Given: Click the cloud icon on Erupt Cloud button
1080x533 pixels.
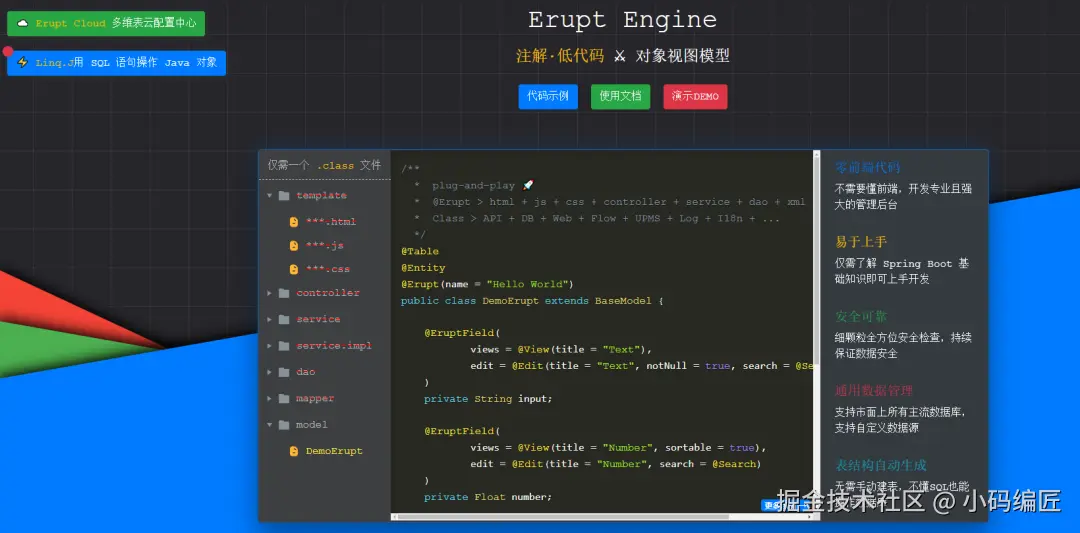Looking at the screenshot, I should pyautogui.click(x=23, y=23).
